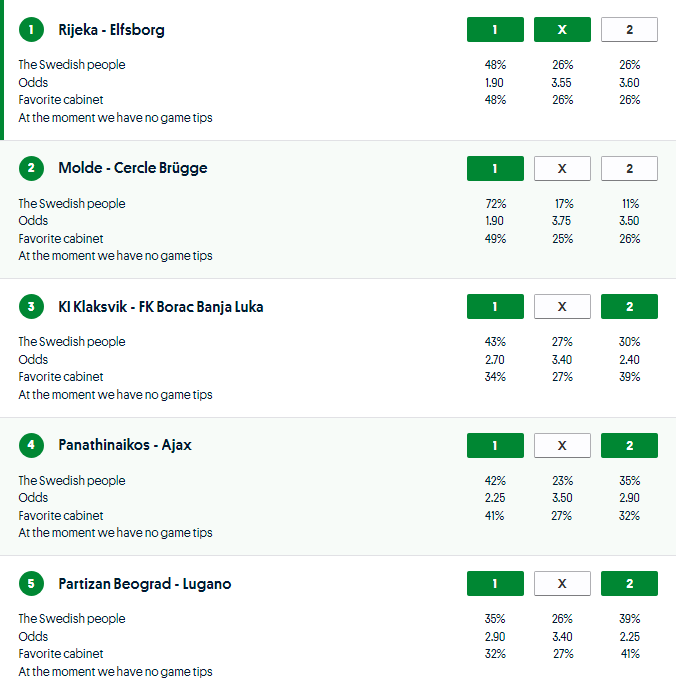Enable draw X for Molde - Cercle Brügge
Screen dimensions: 676x688
pyautogui.click(x=562, y=168)
